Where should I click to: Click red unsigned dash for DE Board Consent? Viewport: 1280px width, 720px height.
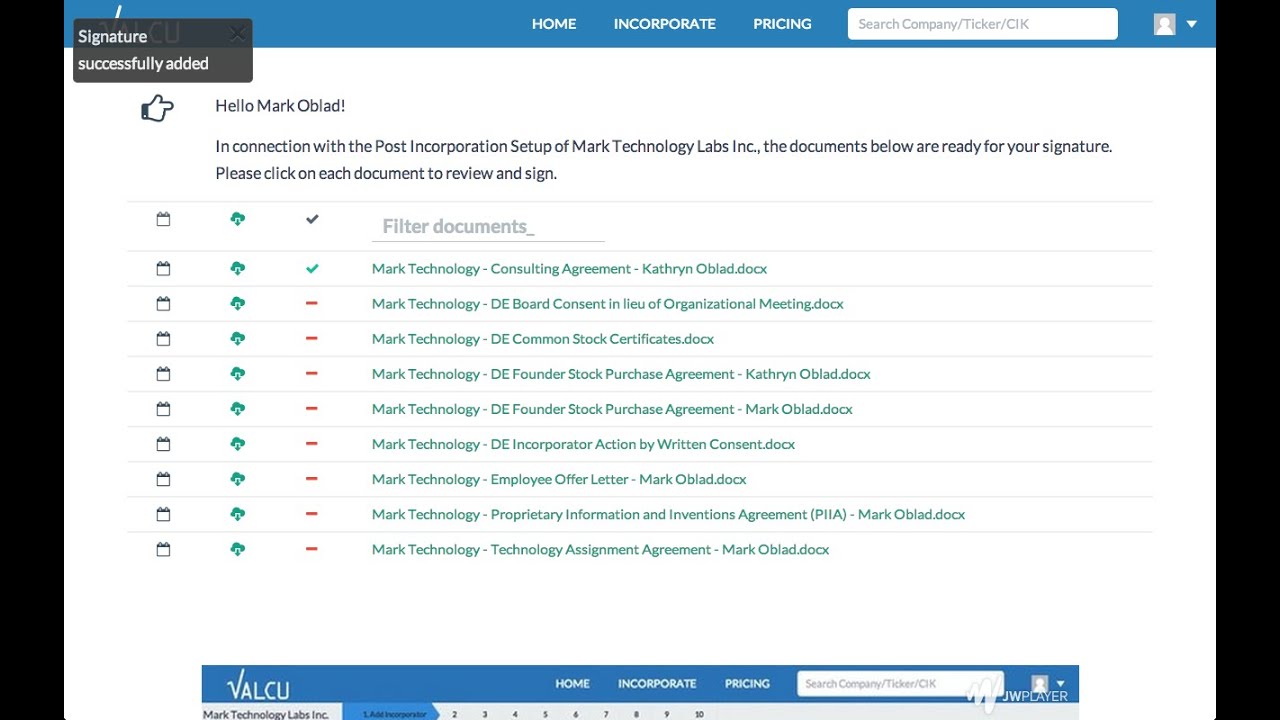[x=312, y=303]
